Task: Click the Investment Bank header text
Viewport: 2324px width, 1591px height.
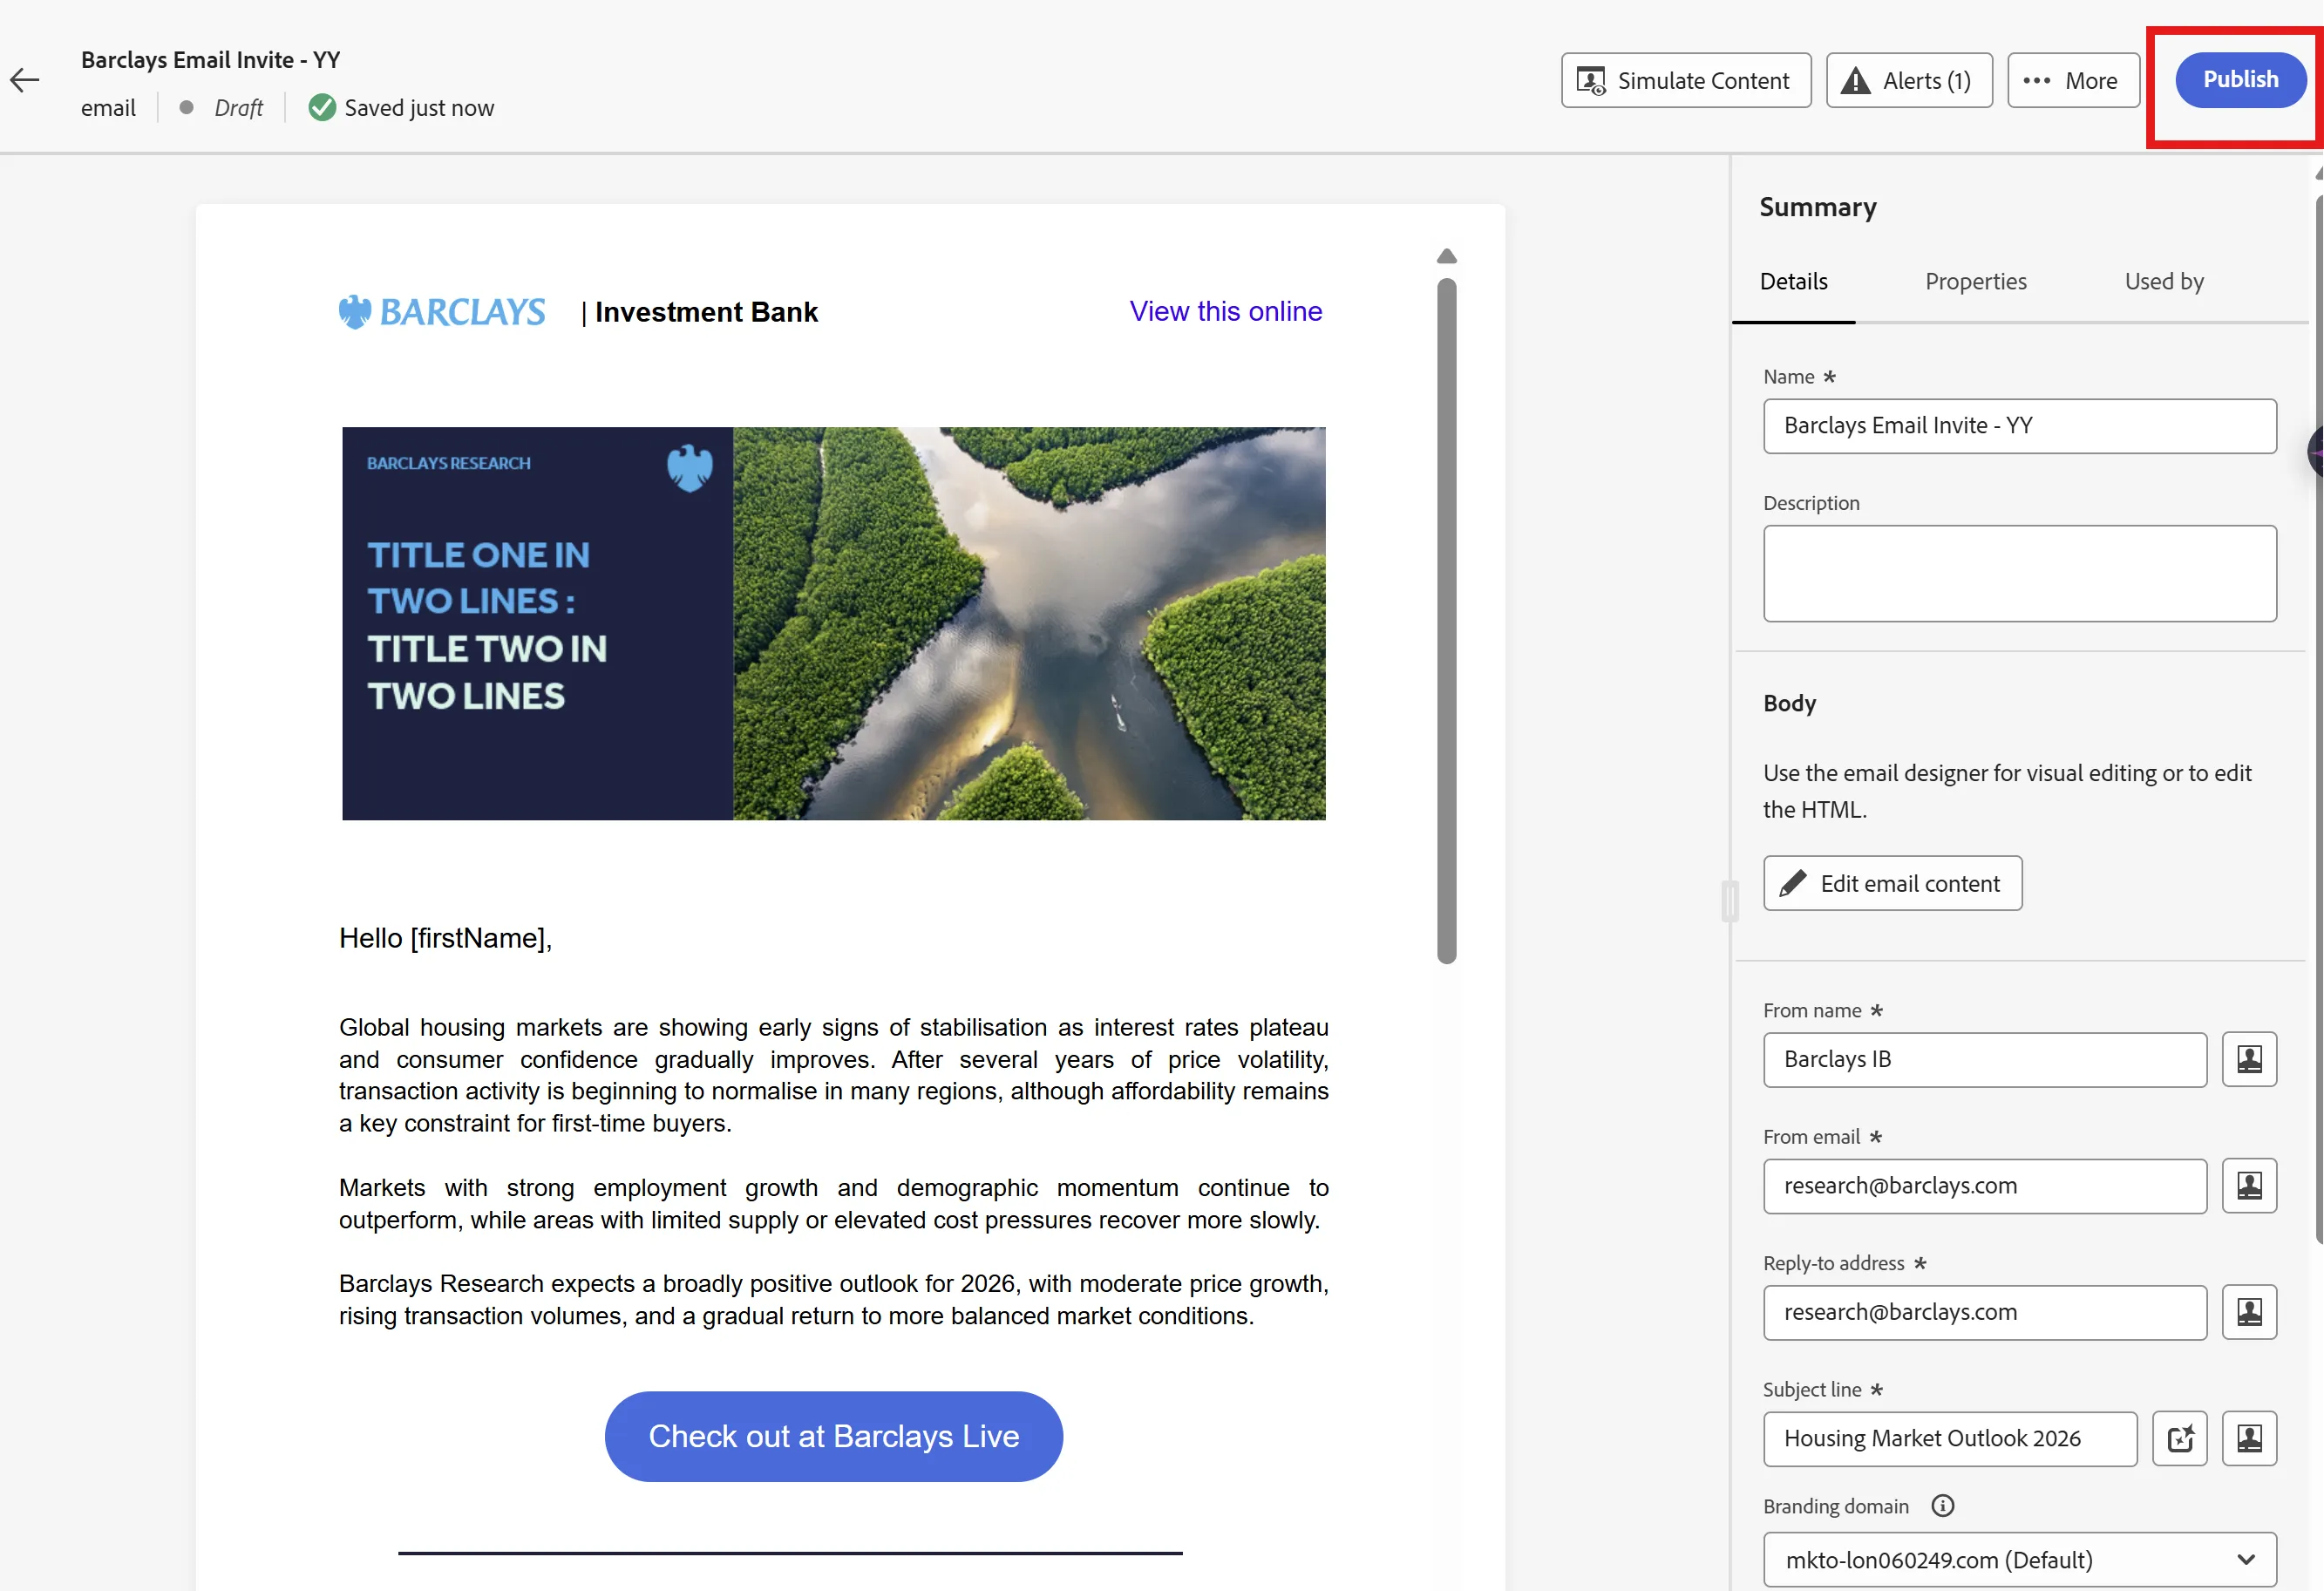Action: 706,312
